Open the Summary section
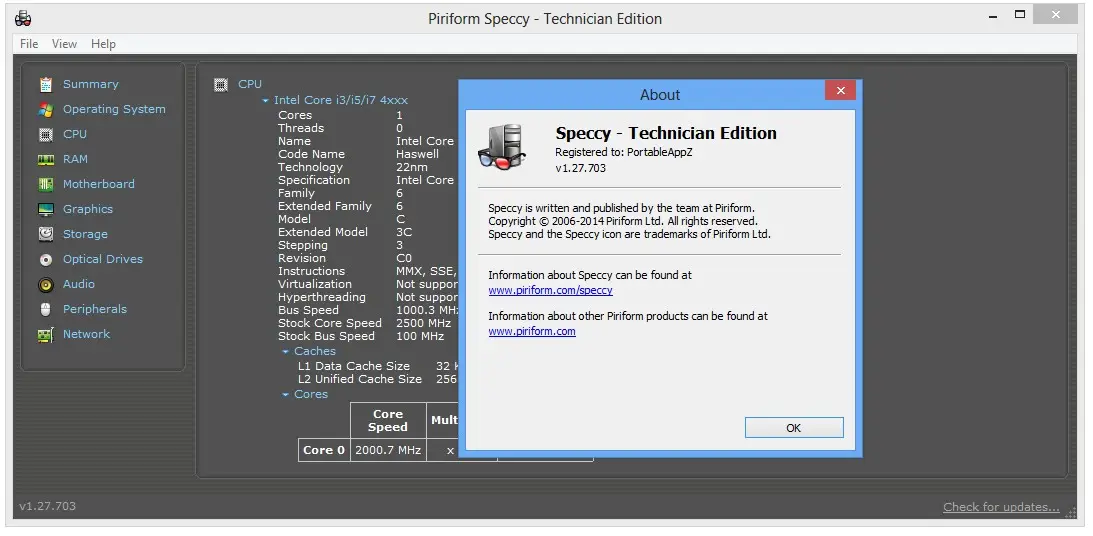 (91, 84)
